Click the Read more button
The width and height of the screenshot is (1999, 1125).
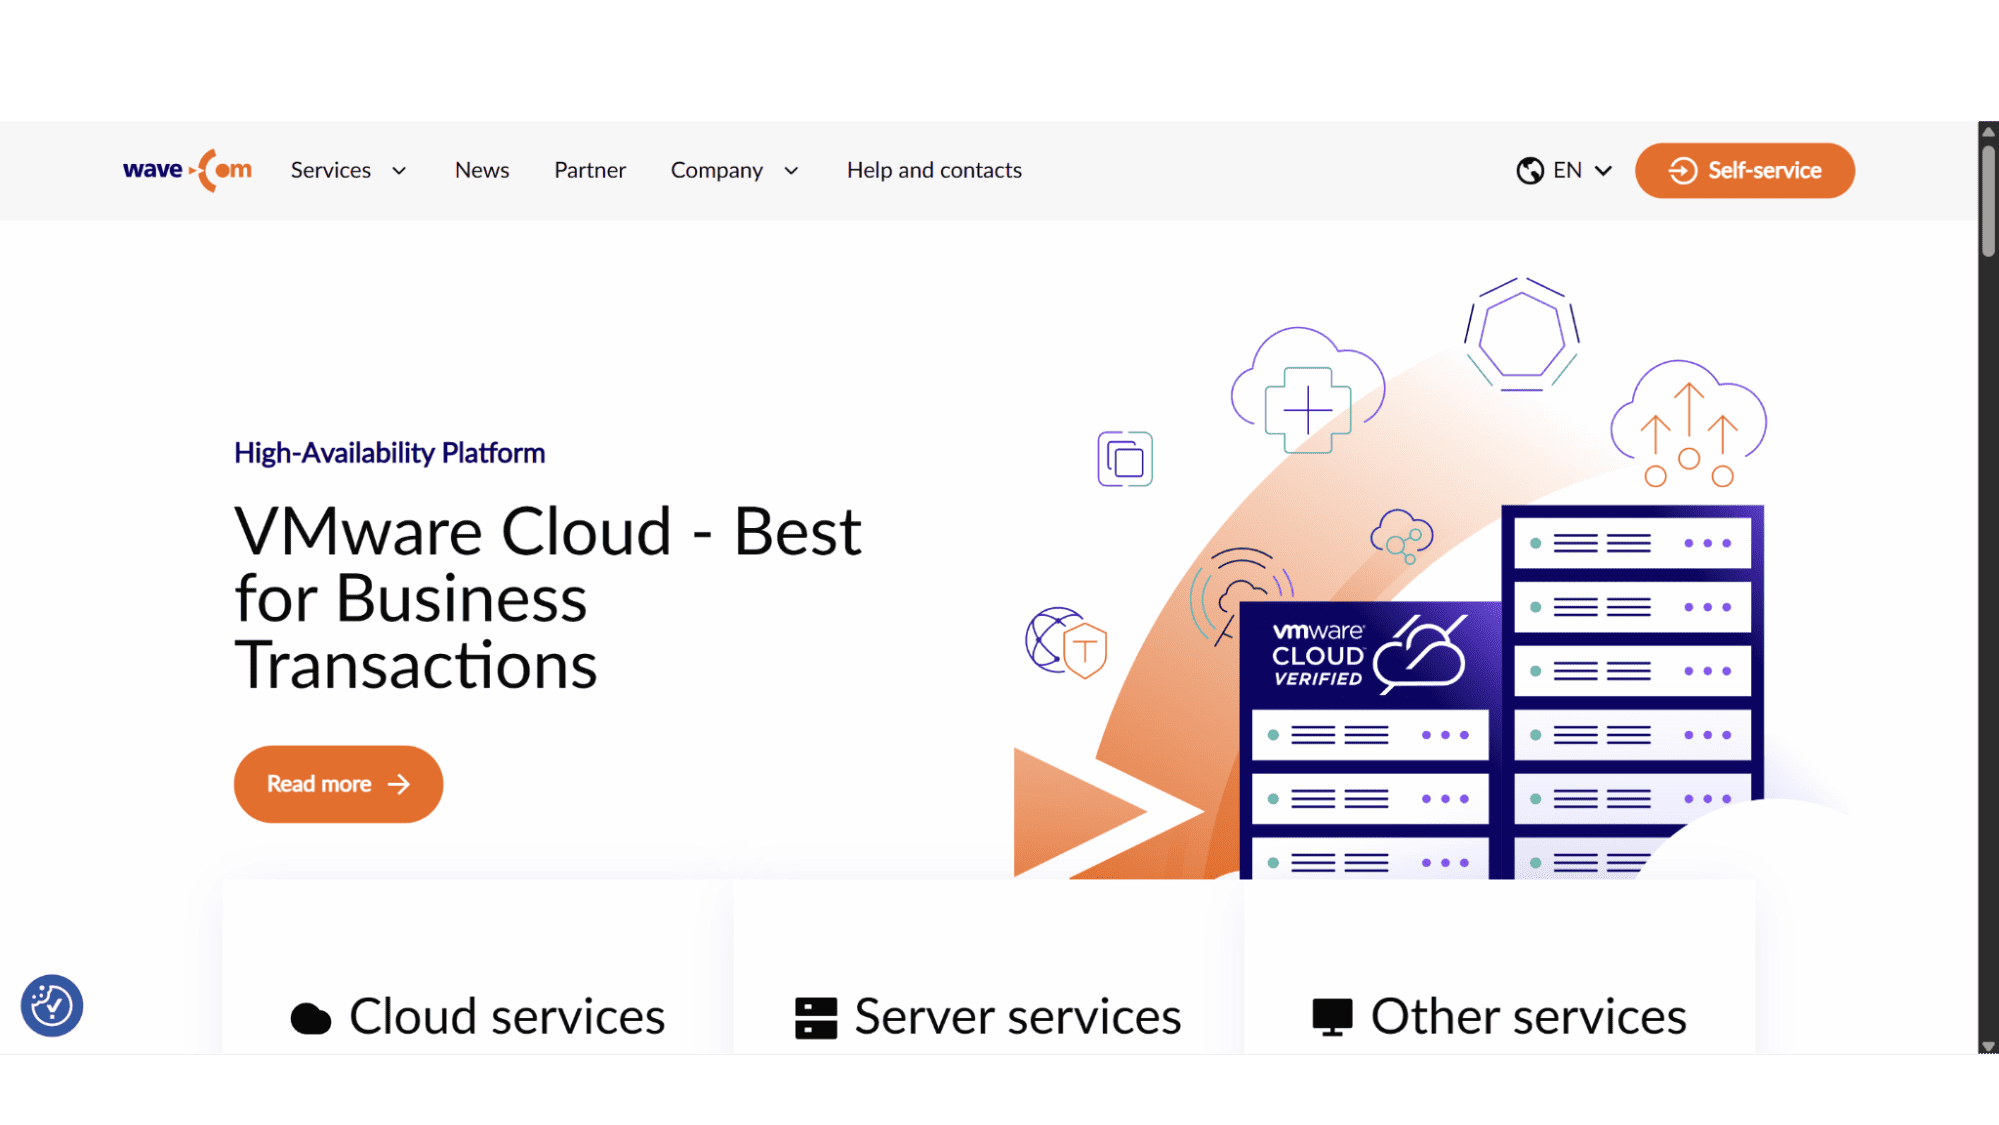click(x=338, y=784)
